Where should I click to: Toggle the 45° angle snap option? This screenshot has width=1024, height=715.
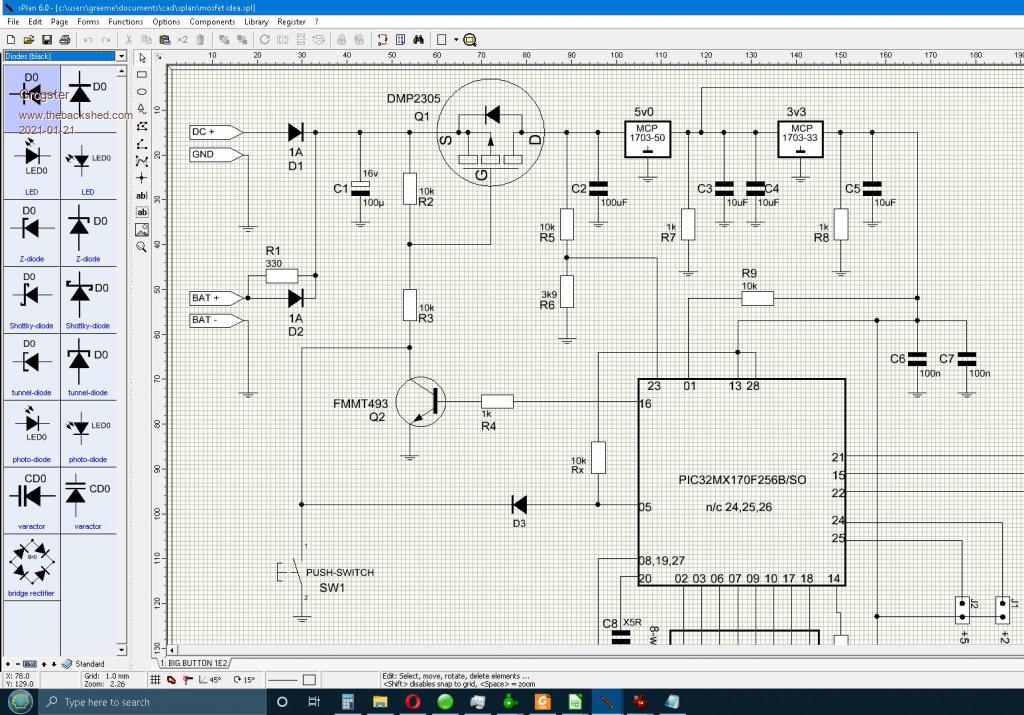(210, 680)
